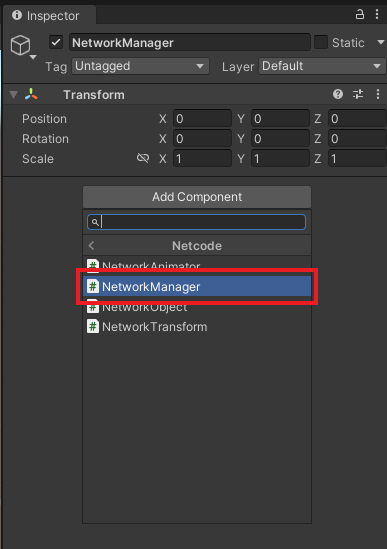This screenshot has height=549, width=387.
Task: Click the Transform component title
Action: point(94,95)
